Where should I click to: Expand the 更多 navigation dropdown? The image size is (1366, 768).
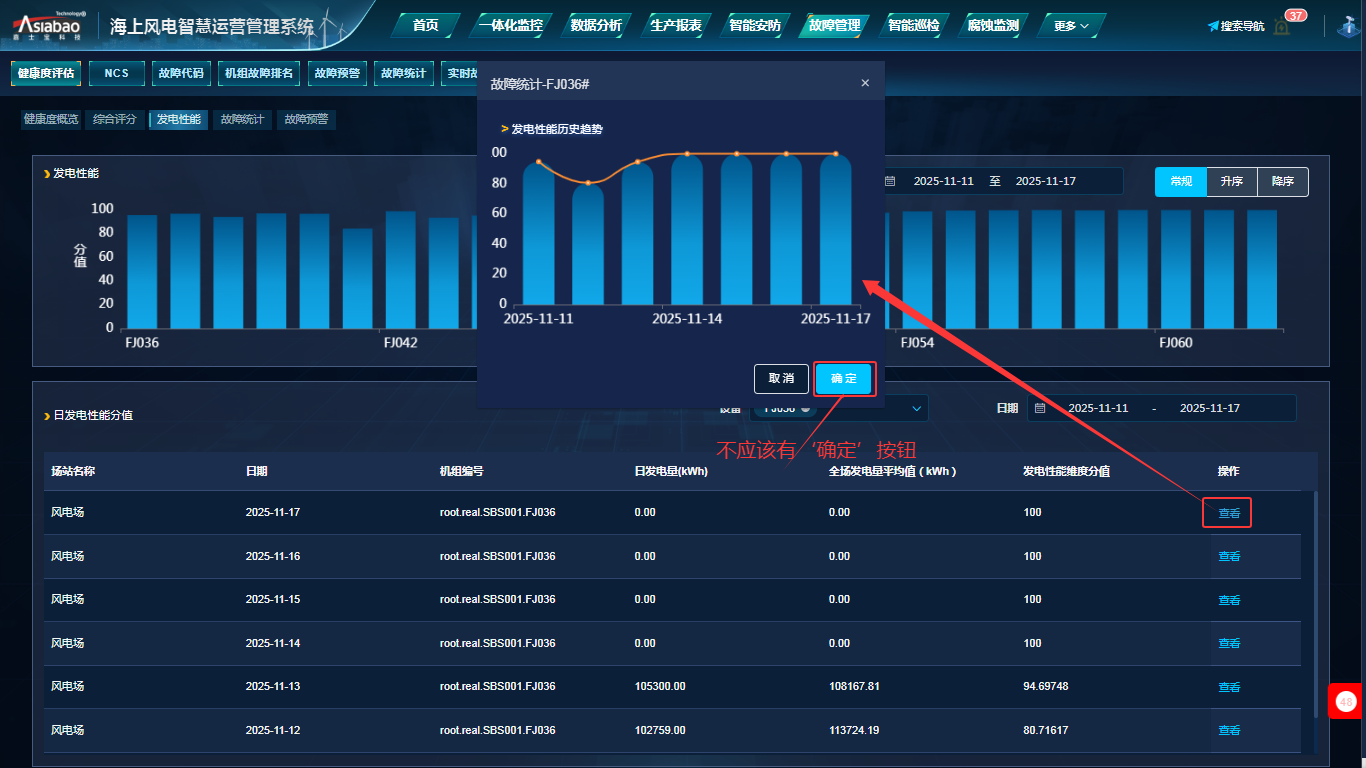[x=1071, y=25]
